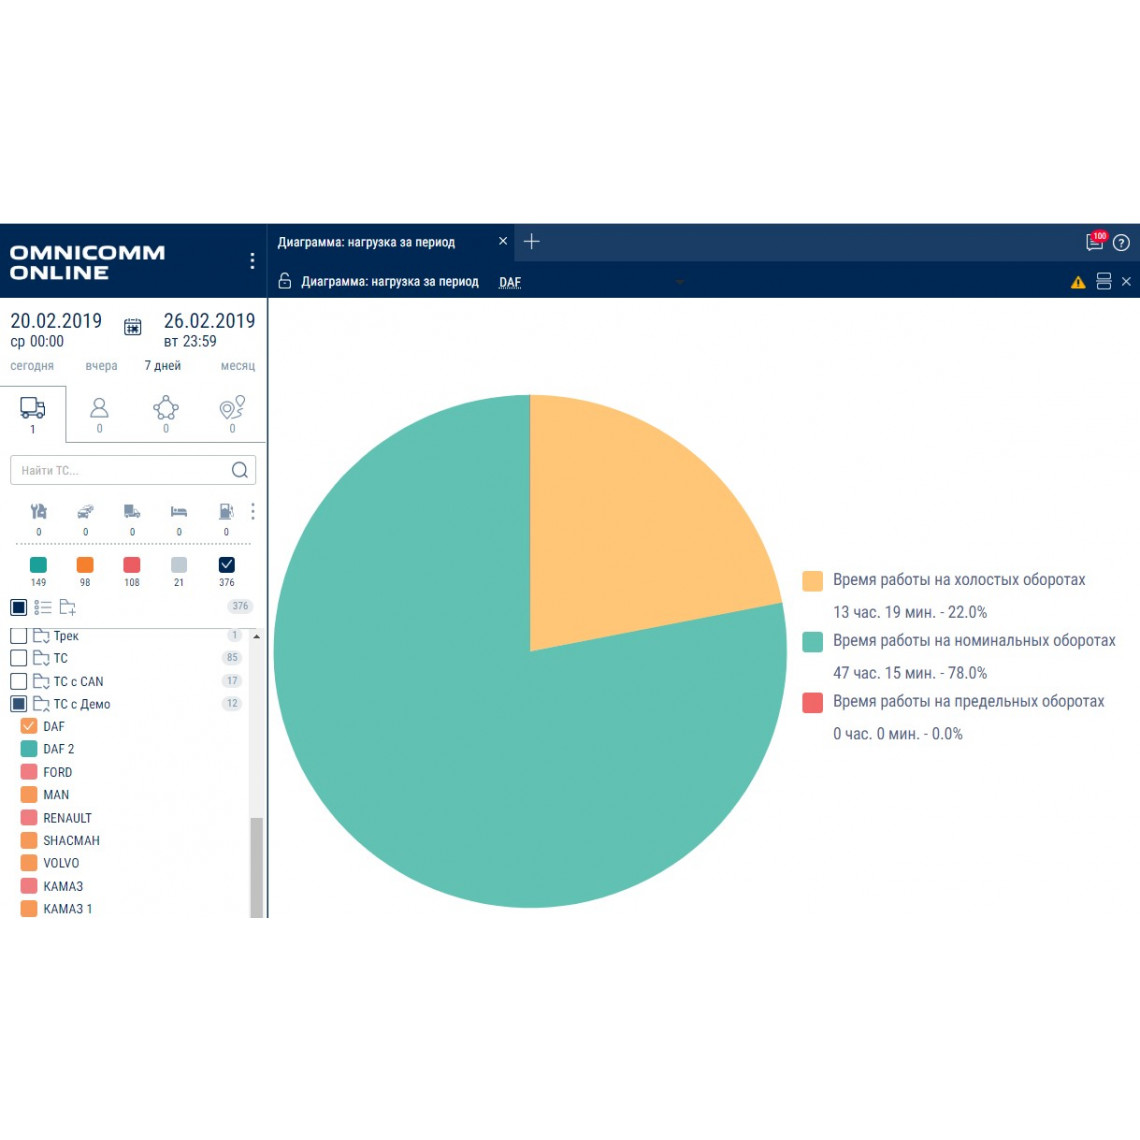1140x1140 pixels.
Task: Switch to the drivers tab
Action: [x=99, y=413]
